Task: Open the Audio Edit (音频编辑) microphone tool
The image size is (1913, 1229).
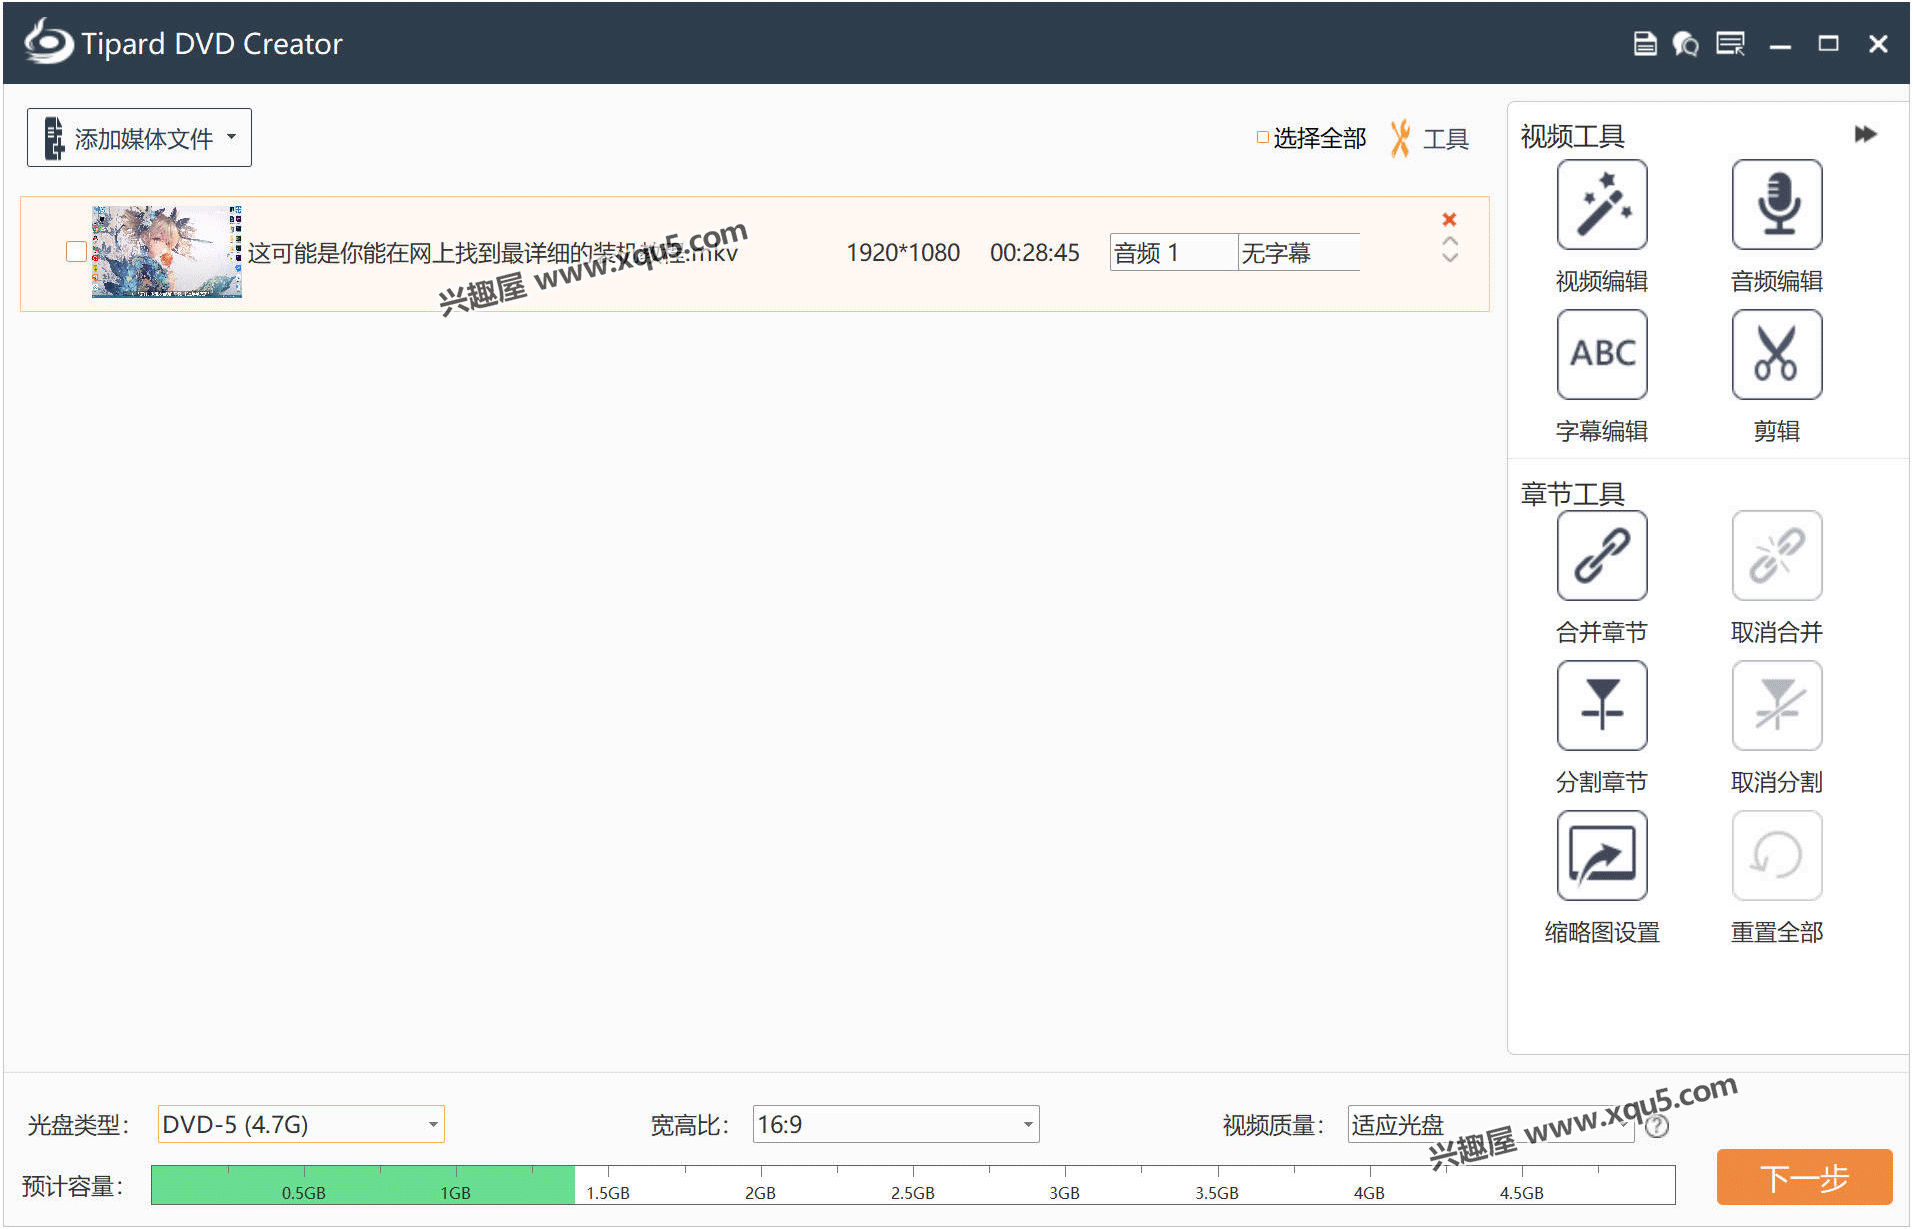Action: pyautogui.click(x=1776, y=205)
